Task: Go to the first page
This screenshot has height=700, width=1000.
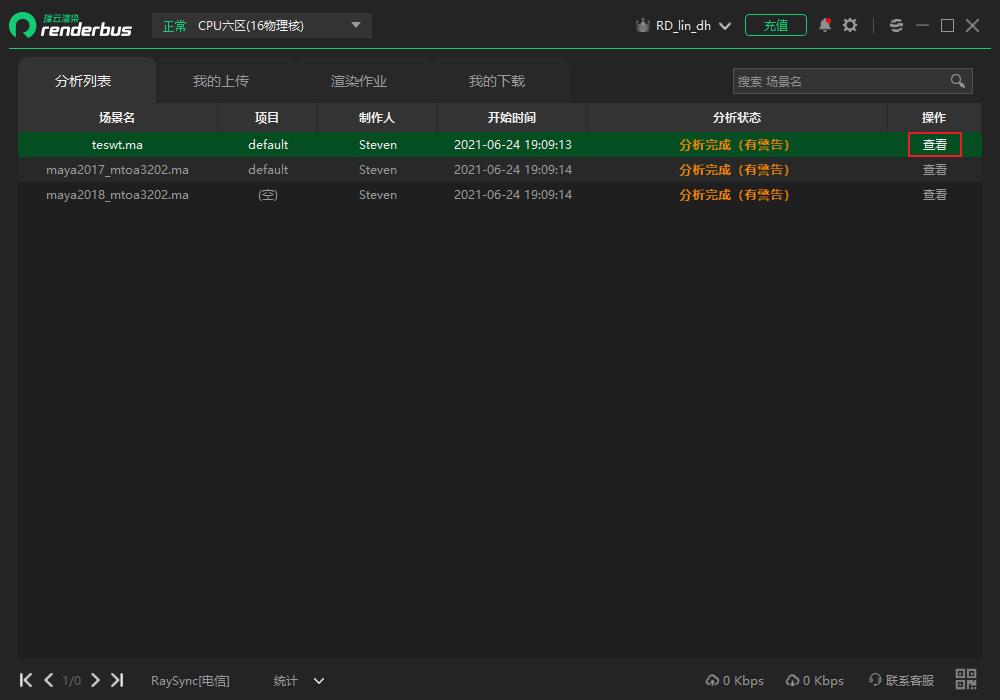Action: [26, 680]
